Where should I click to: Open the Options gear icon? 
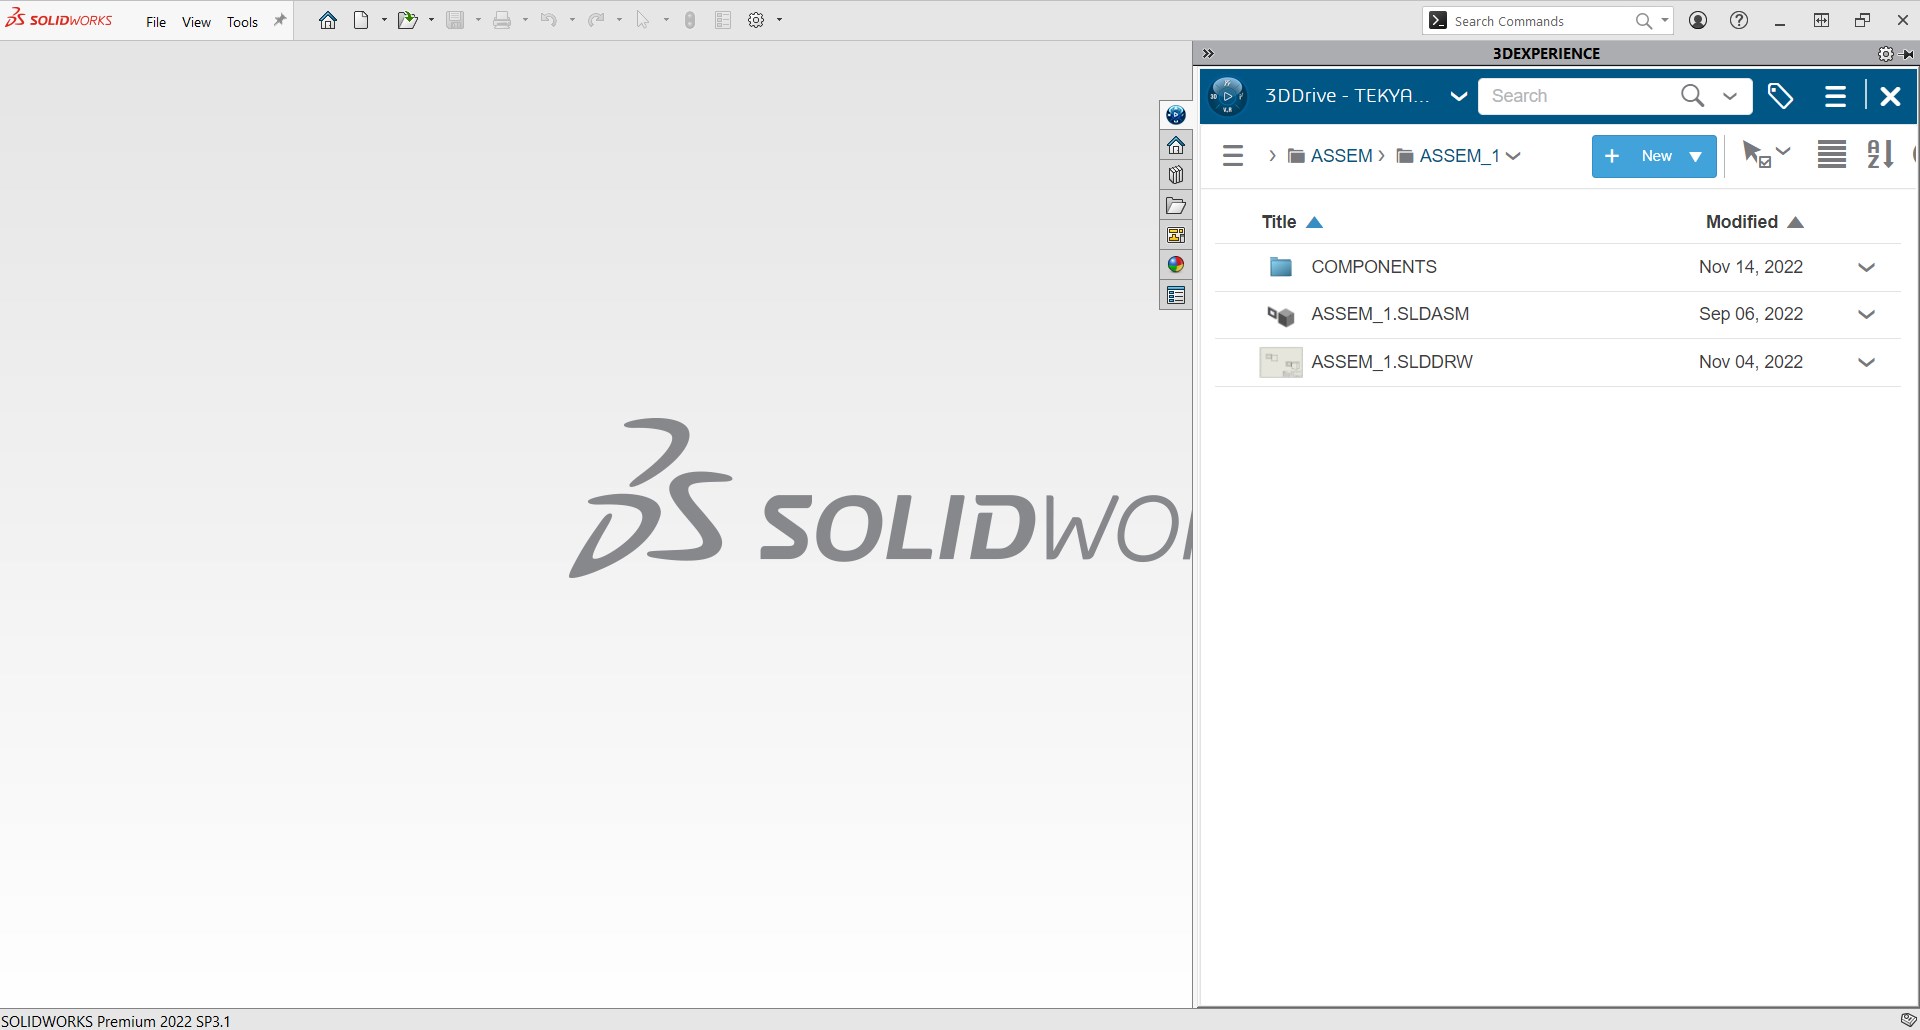coord(756,20)
